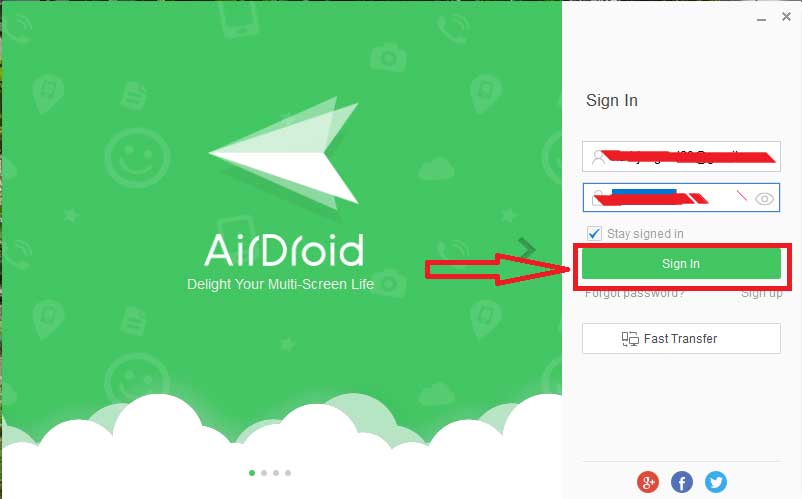The image size is (802, 499).
Task: Toggle password visibility with the eye icon
Action: [765, 198]
